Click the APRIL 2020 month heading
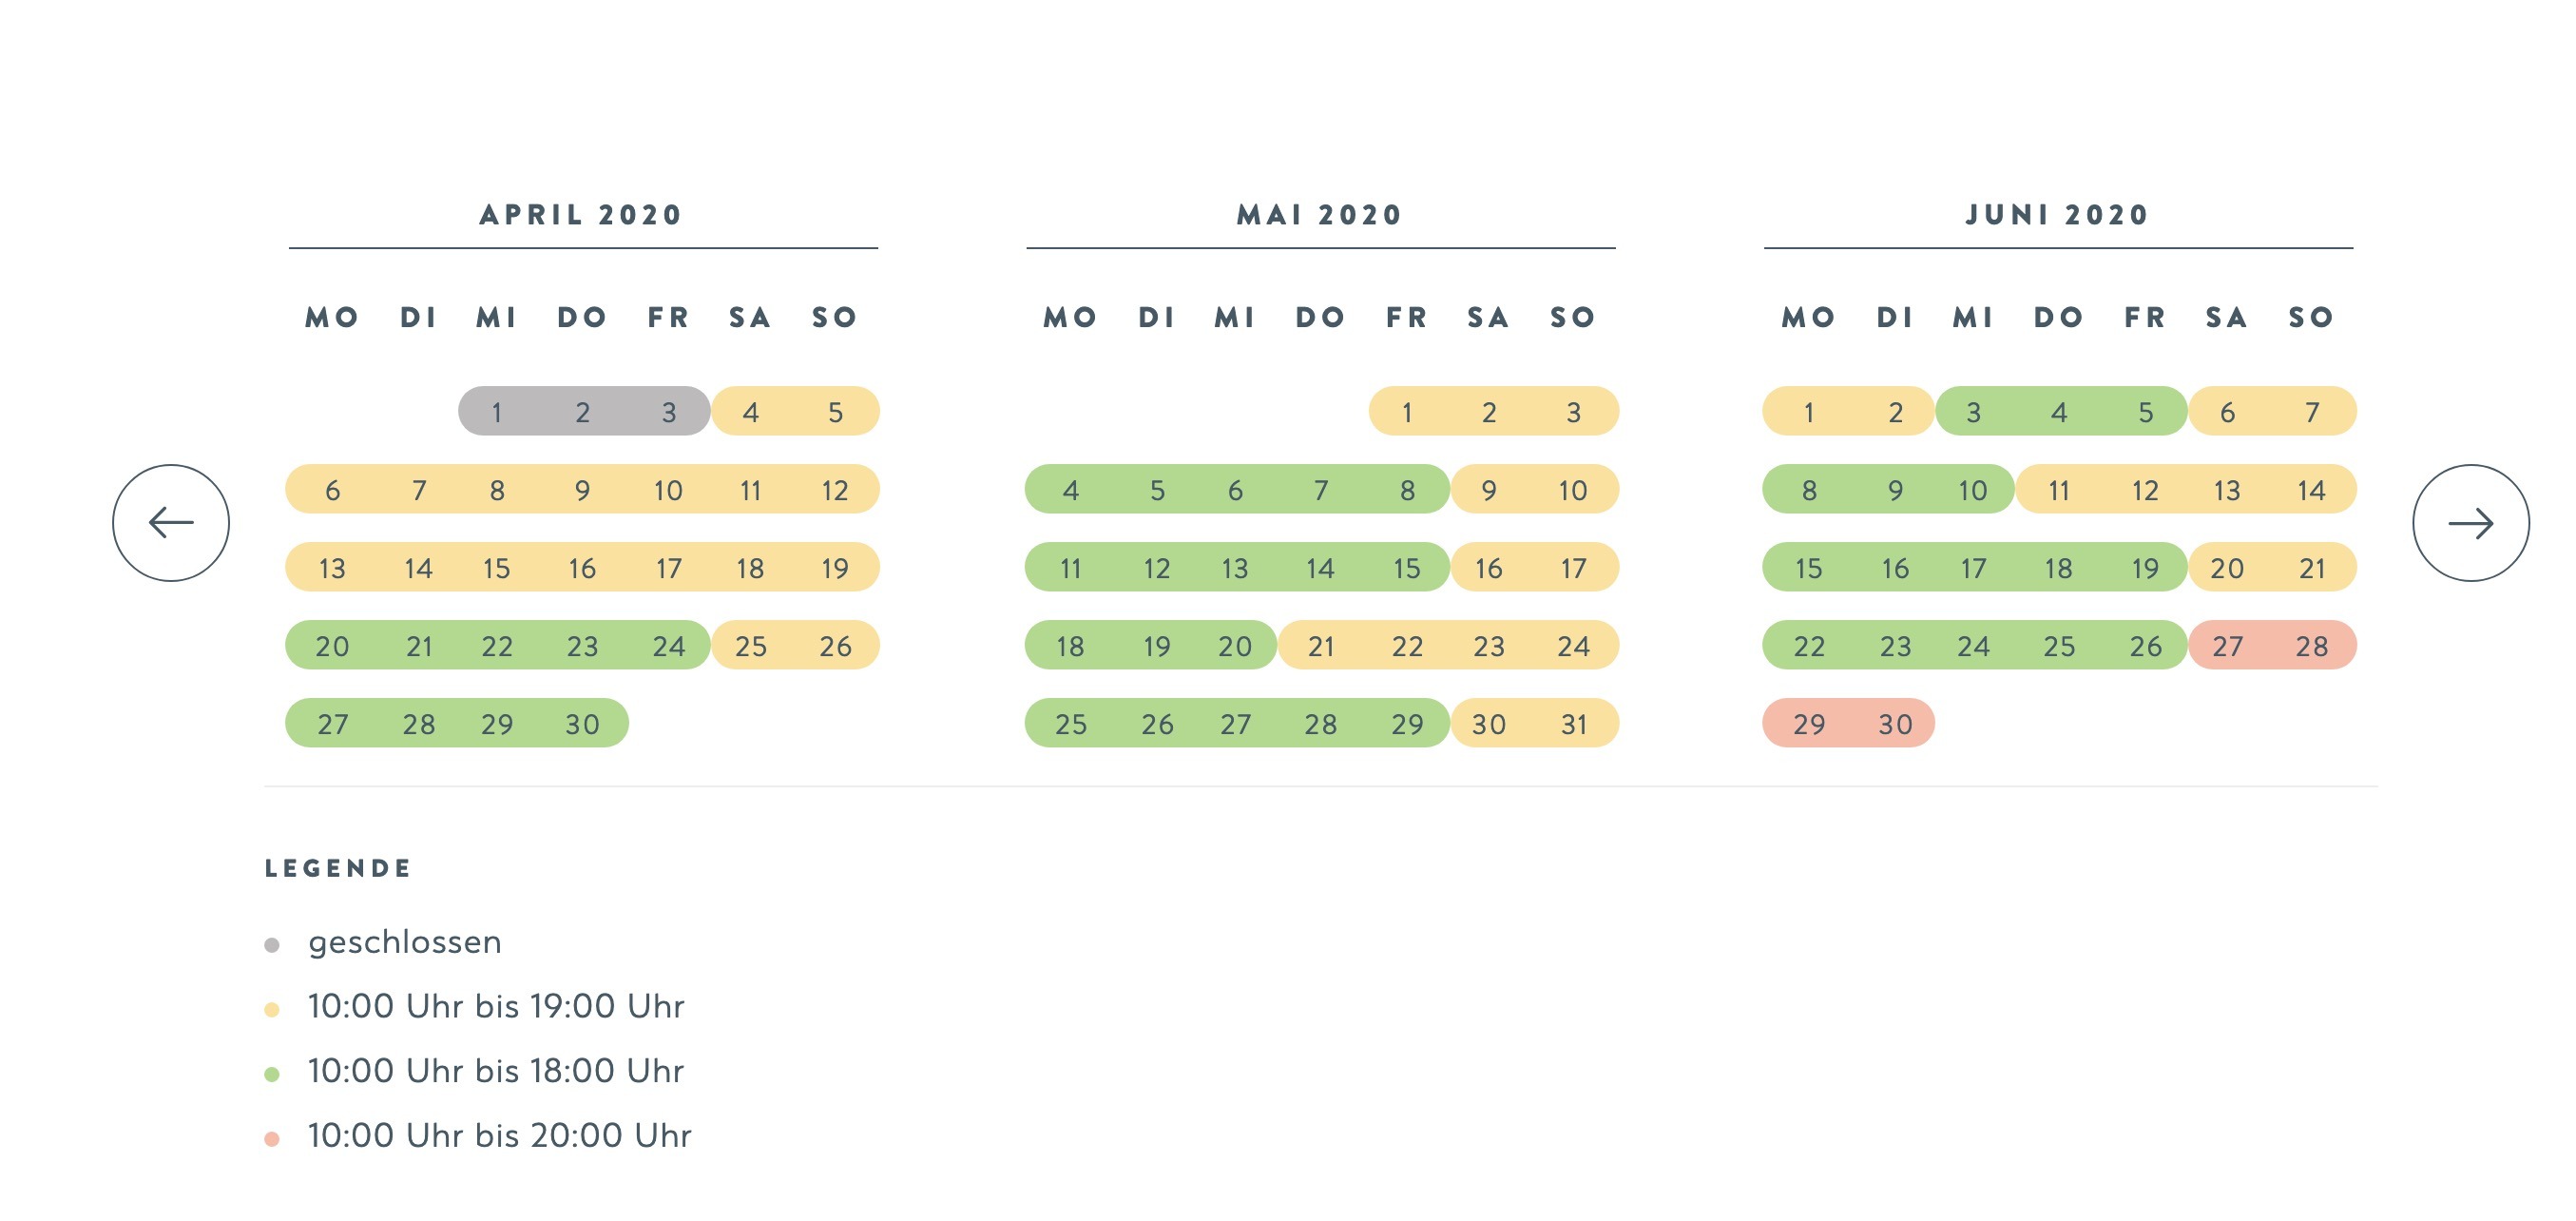 (581, 215)
